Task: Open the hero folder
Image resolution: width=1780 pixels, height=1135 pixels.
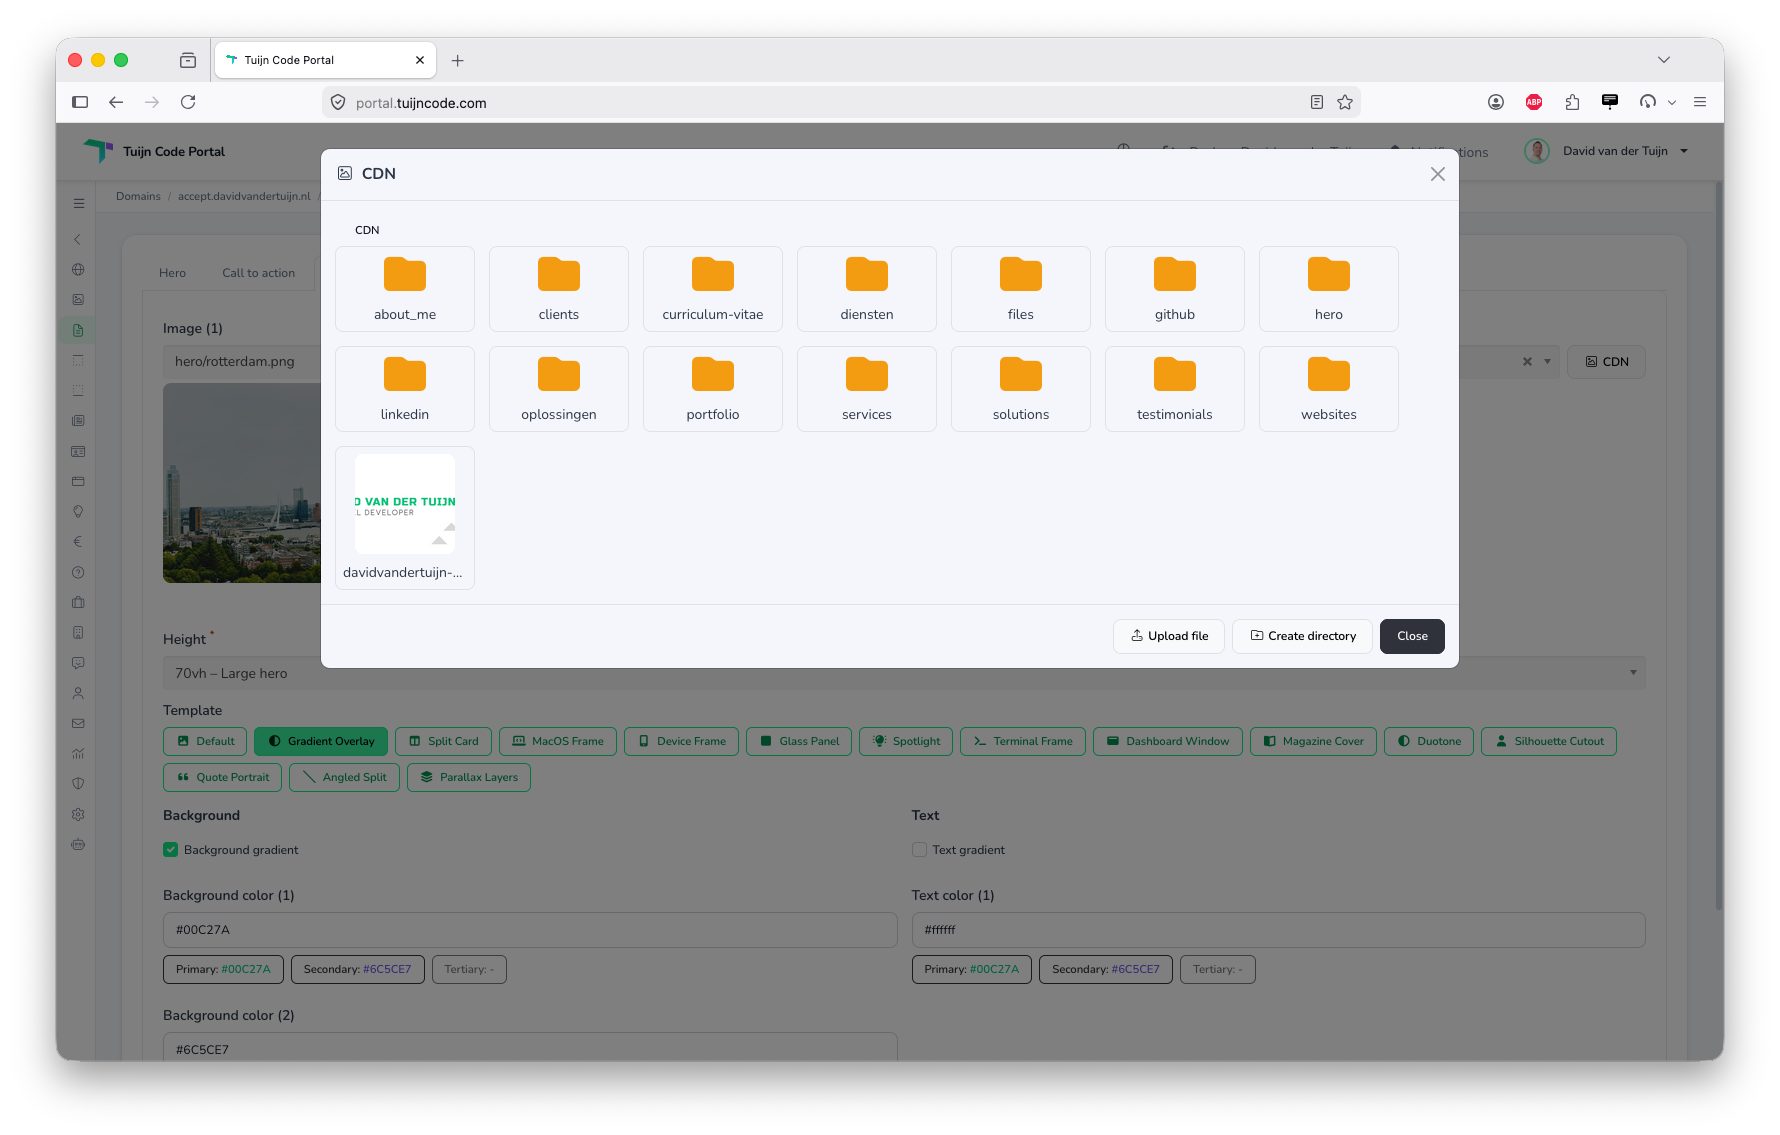Action: click(x=1329, y=289)
